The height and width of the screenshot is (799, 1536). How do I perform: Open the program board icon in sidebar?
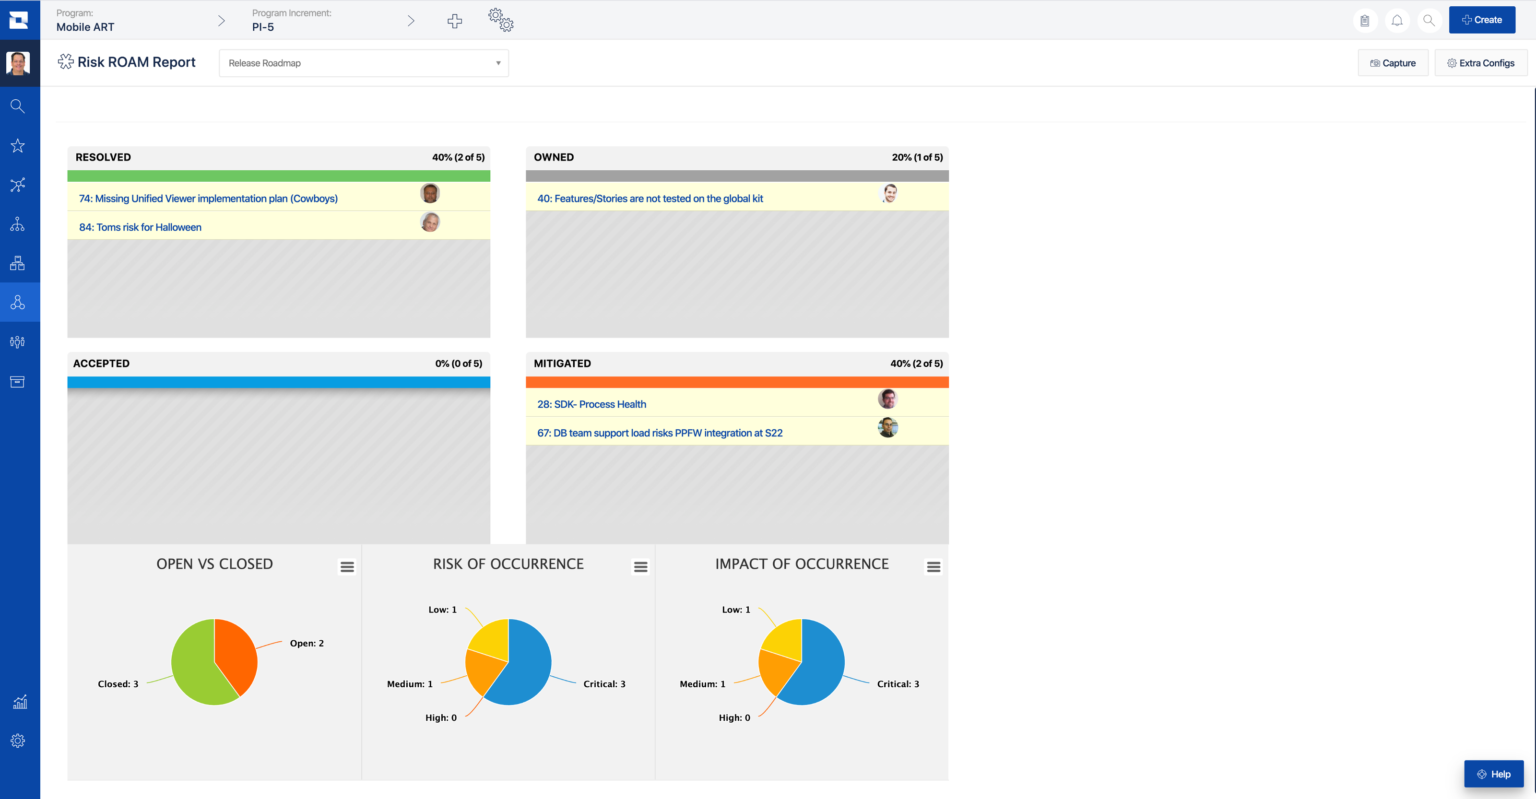[x=18, y=263]
